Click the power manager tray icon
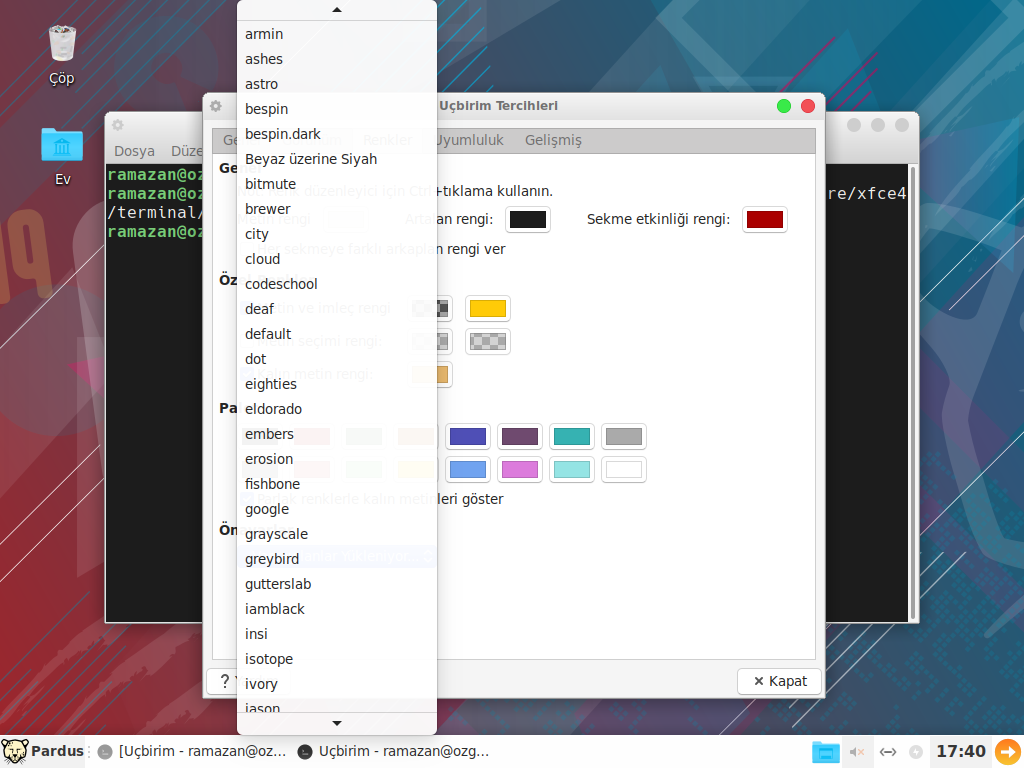This screenshot has height=768, width=1024. pyautogui.click(x=916, y=752)
